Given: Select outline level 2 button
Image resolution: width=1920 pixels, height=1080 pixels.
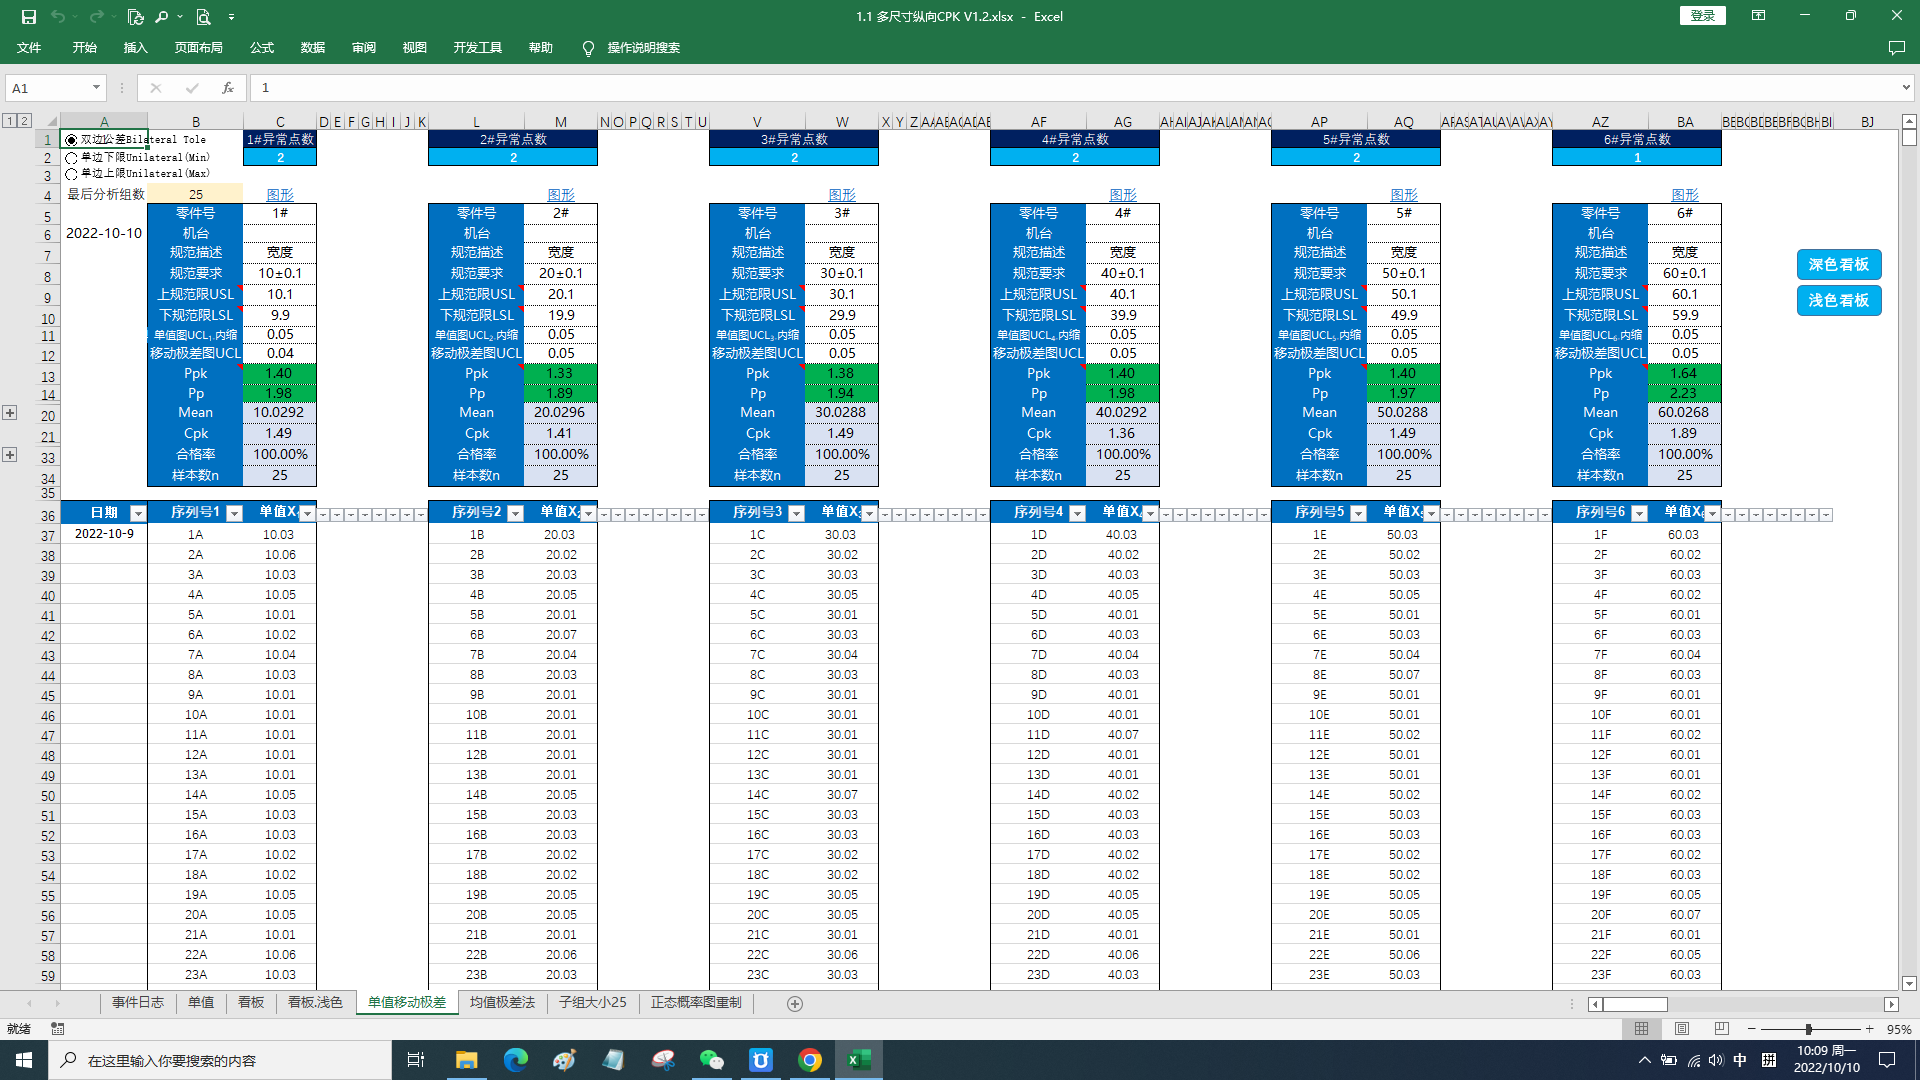Looking at the screenshot, I should [x=25, y=121].
